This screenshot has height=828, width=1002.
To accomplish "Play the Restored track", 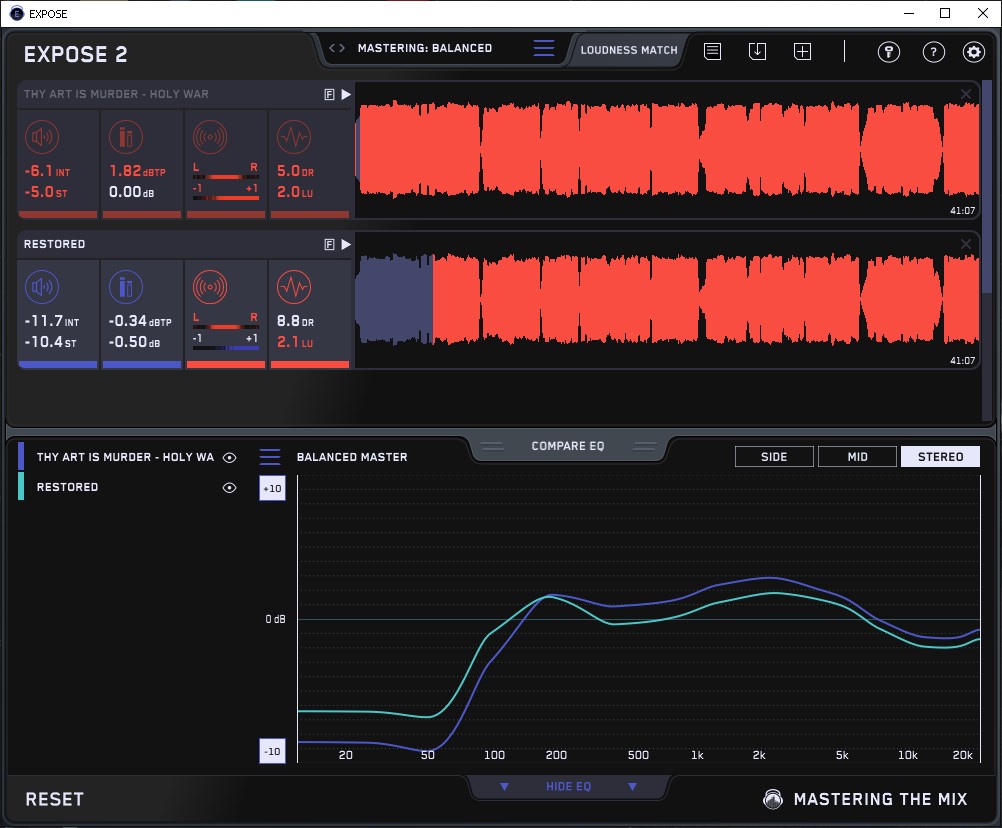I will 346,244.
